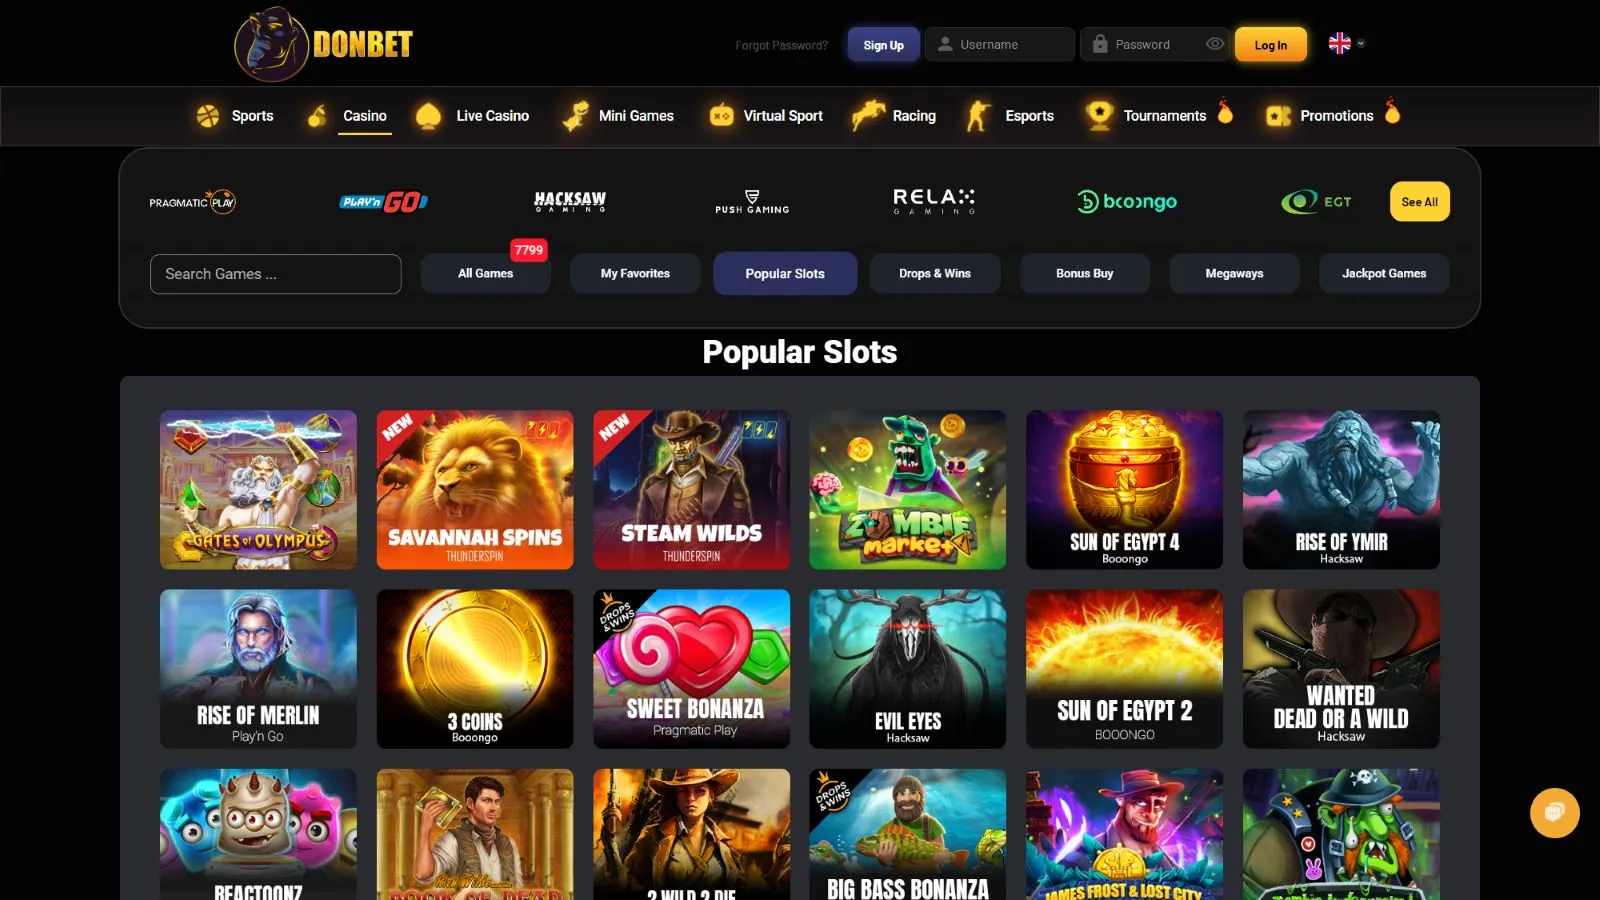Screen dimensions: 1600x900
Task: Focus the Search Games field
Action: coord(276,274)
